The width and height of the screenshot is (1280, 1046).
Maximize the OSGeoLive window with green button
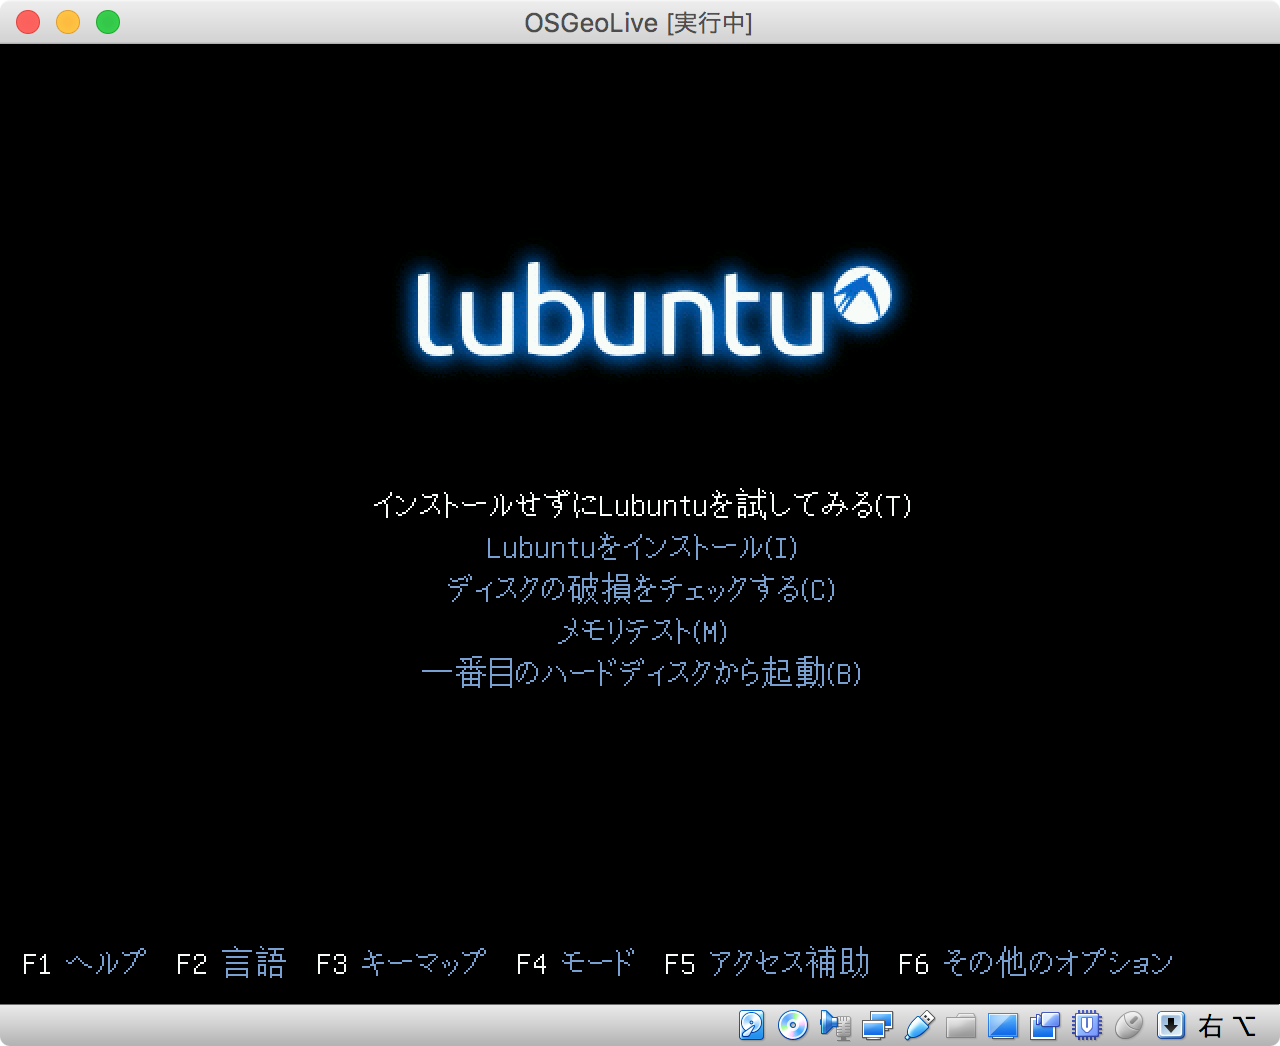coord(108,22)
